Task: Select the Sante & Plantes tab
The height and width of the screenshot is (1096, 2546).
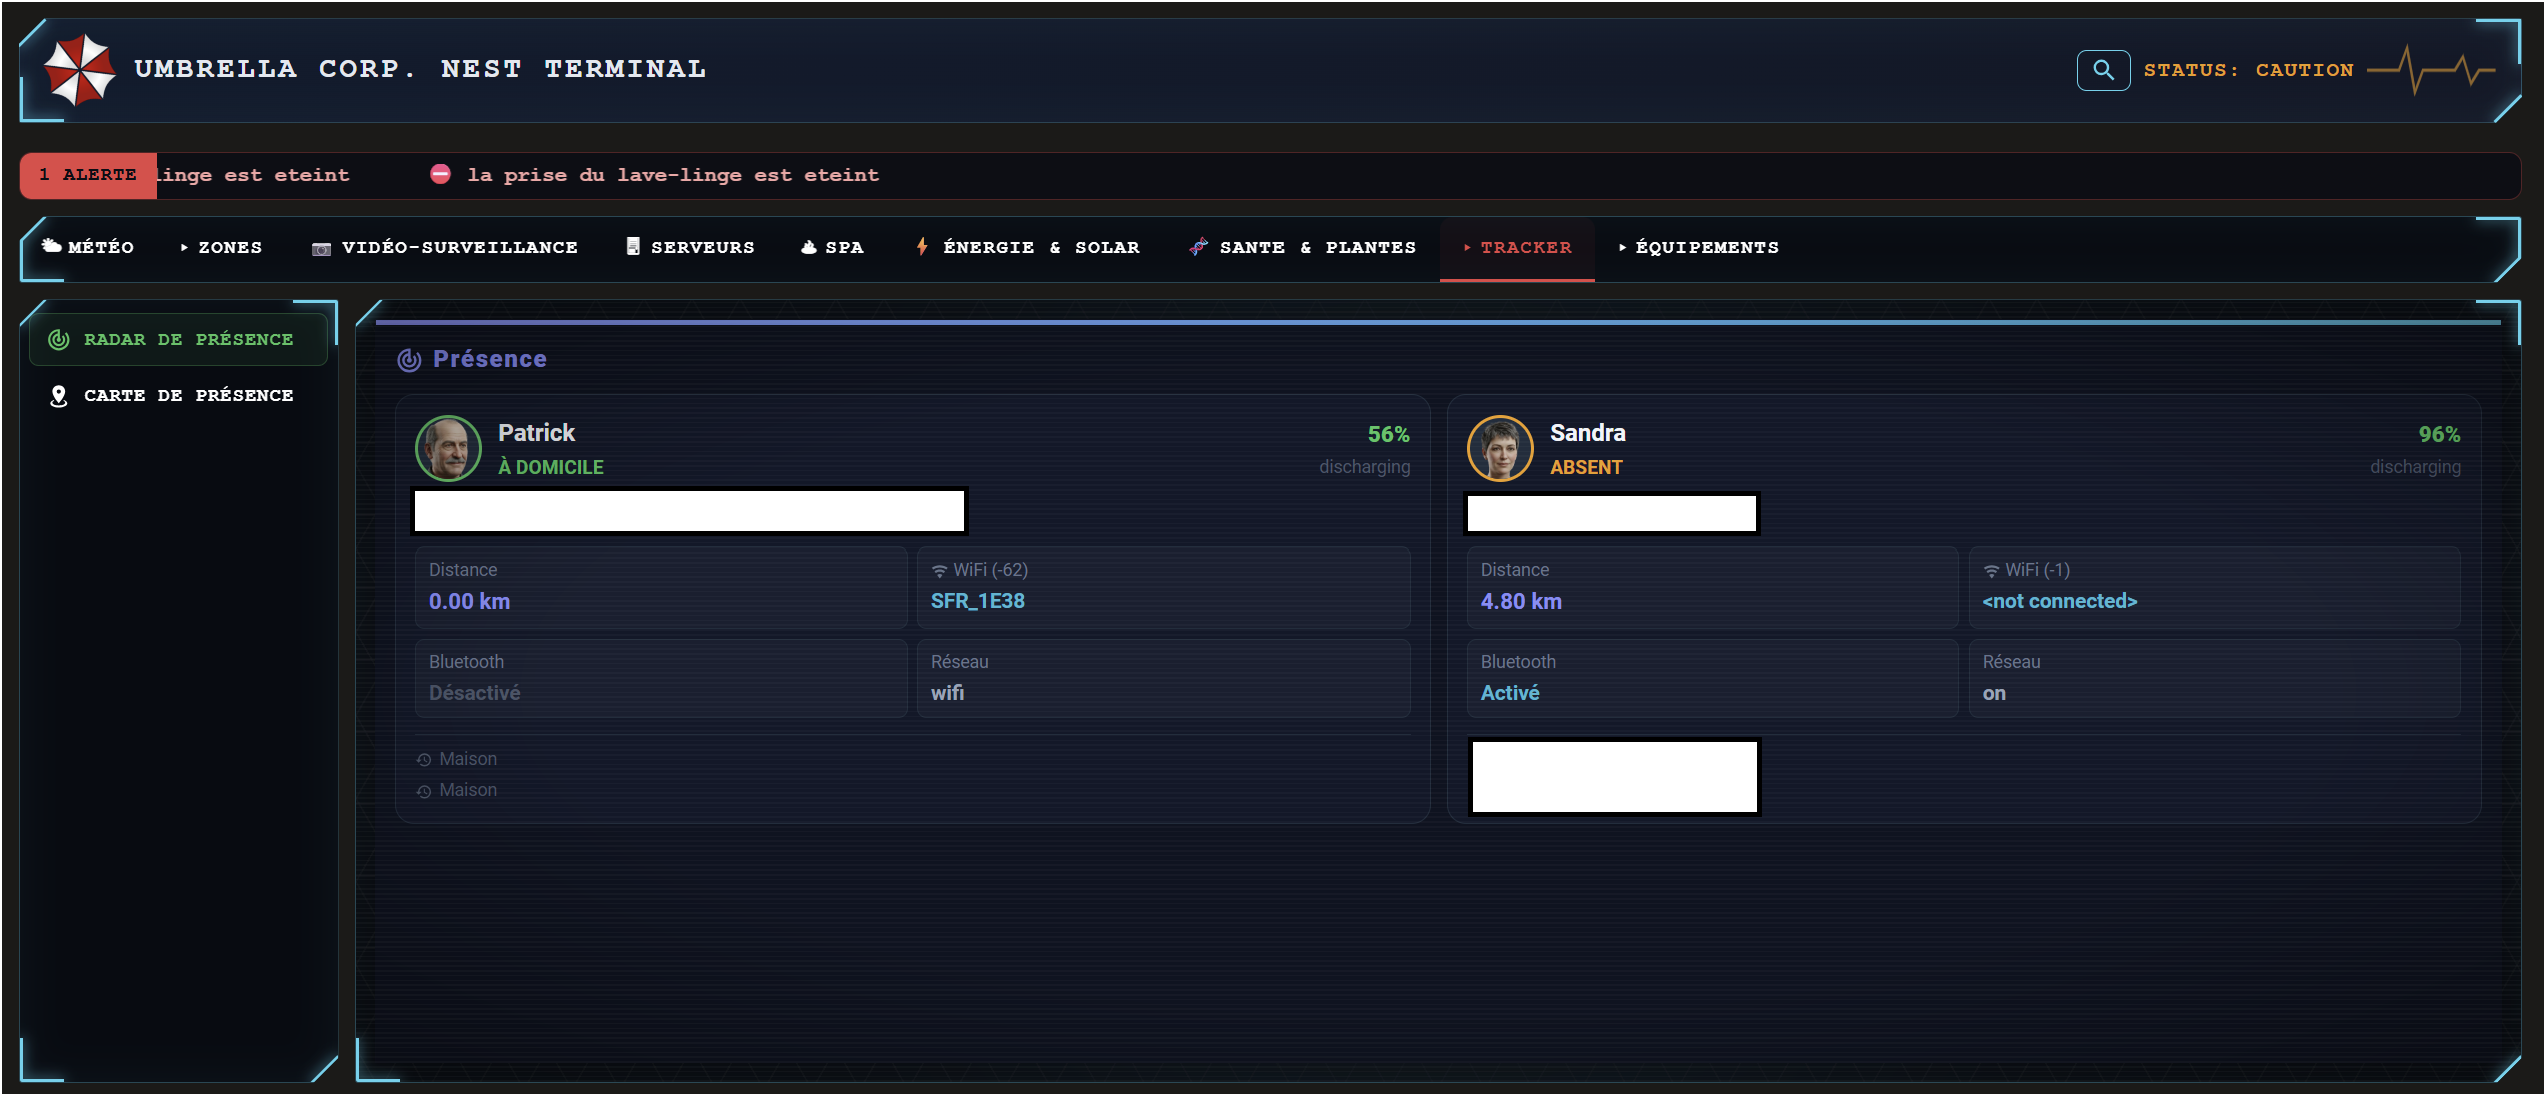Action: tap(1302, 247)
